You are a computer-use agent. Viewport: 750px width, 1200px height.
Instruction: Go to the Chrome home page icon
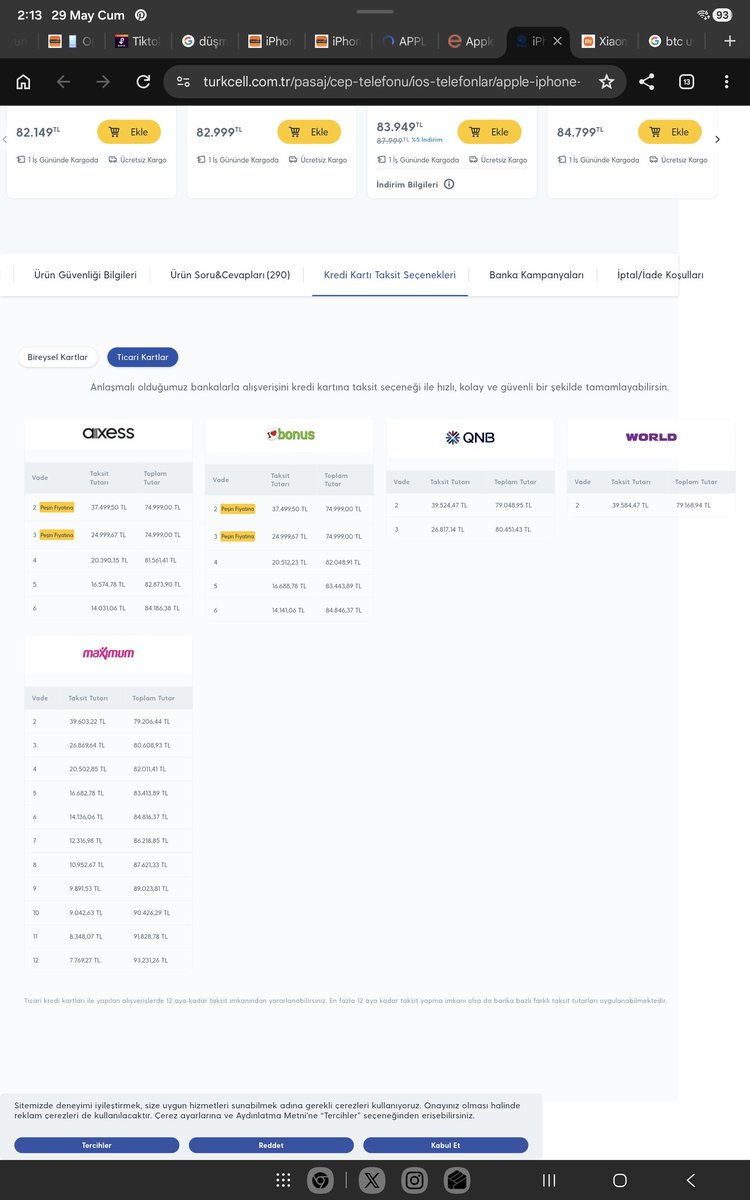coord(23,82)
